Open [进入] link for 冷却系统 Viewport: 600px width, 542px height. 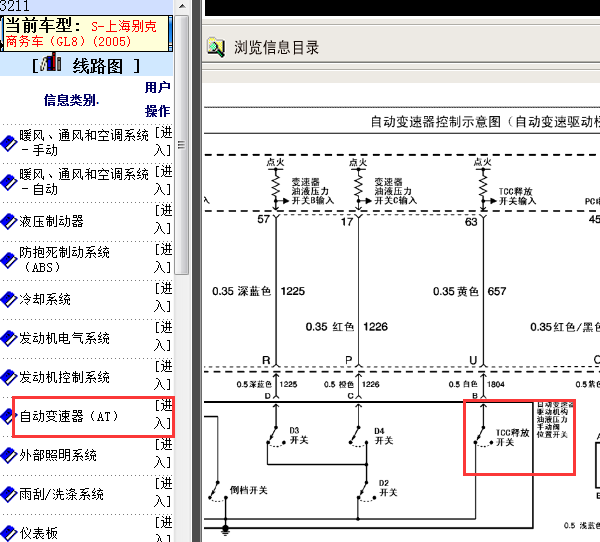pyautogui.click(x=163, y=297)
